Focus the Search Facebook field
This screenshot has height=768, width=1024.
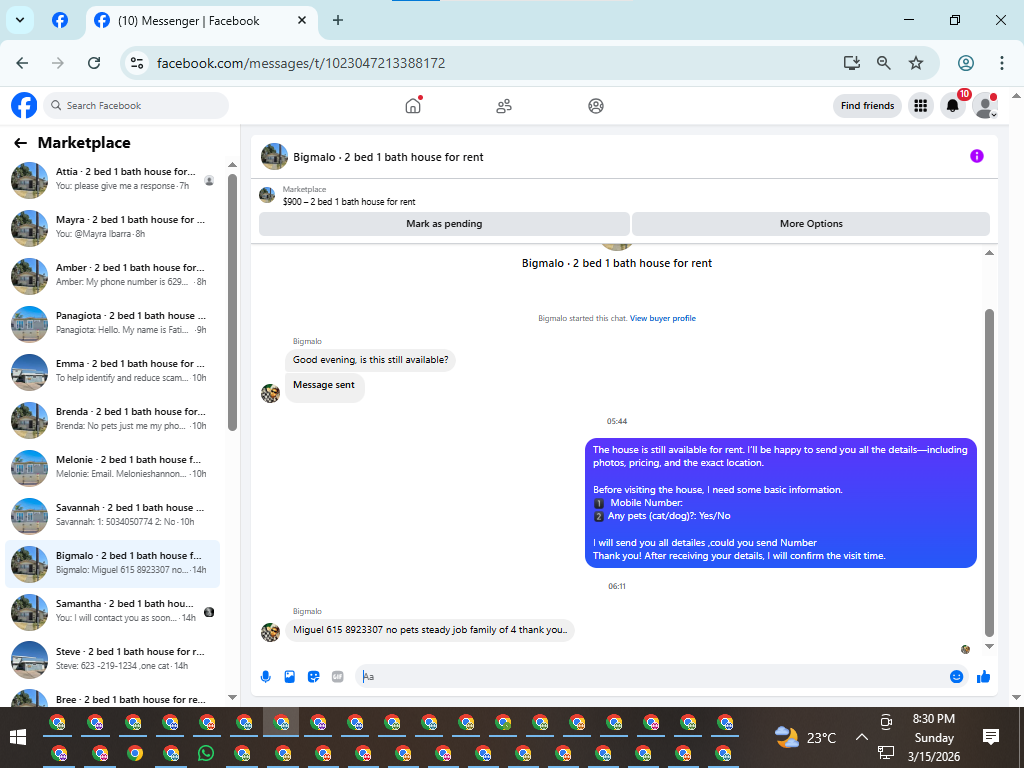(136, 106)
